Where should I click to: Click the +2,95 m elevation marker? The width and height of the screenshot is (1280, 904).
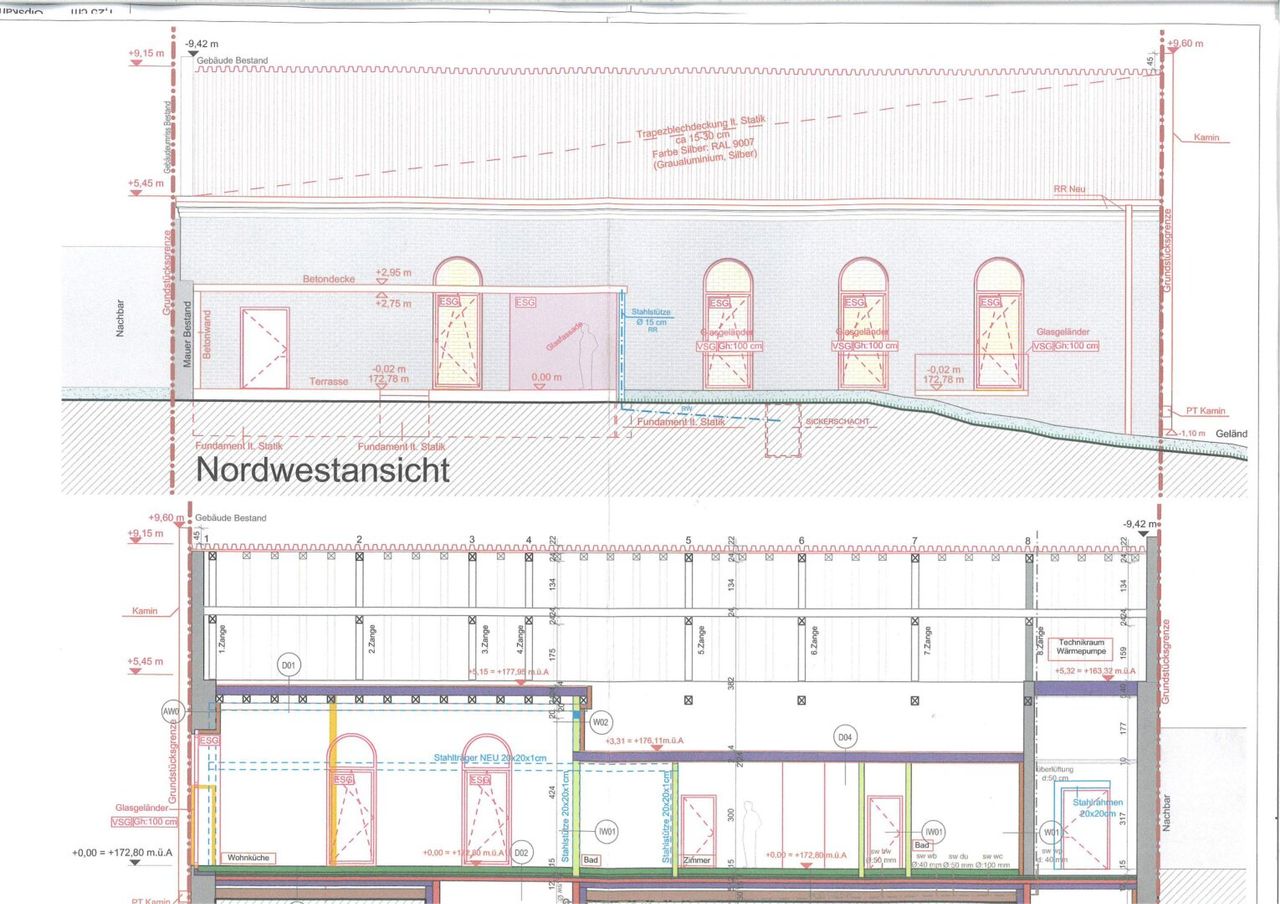tap(394, 273)
